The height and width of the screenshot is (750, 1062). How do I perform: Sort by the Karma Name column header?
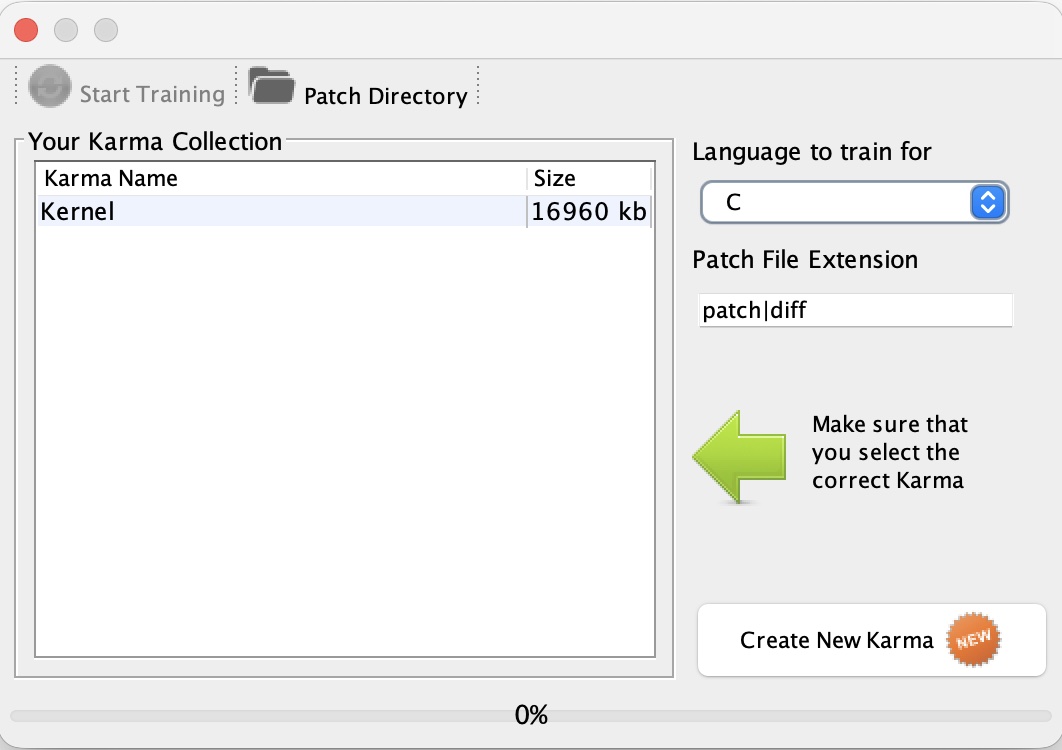(x=280, y=179)
